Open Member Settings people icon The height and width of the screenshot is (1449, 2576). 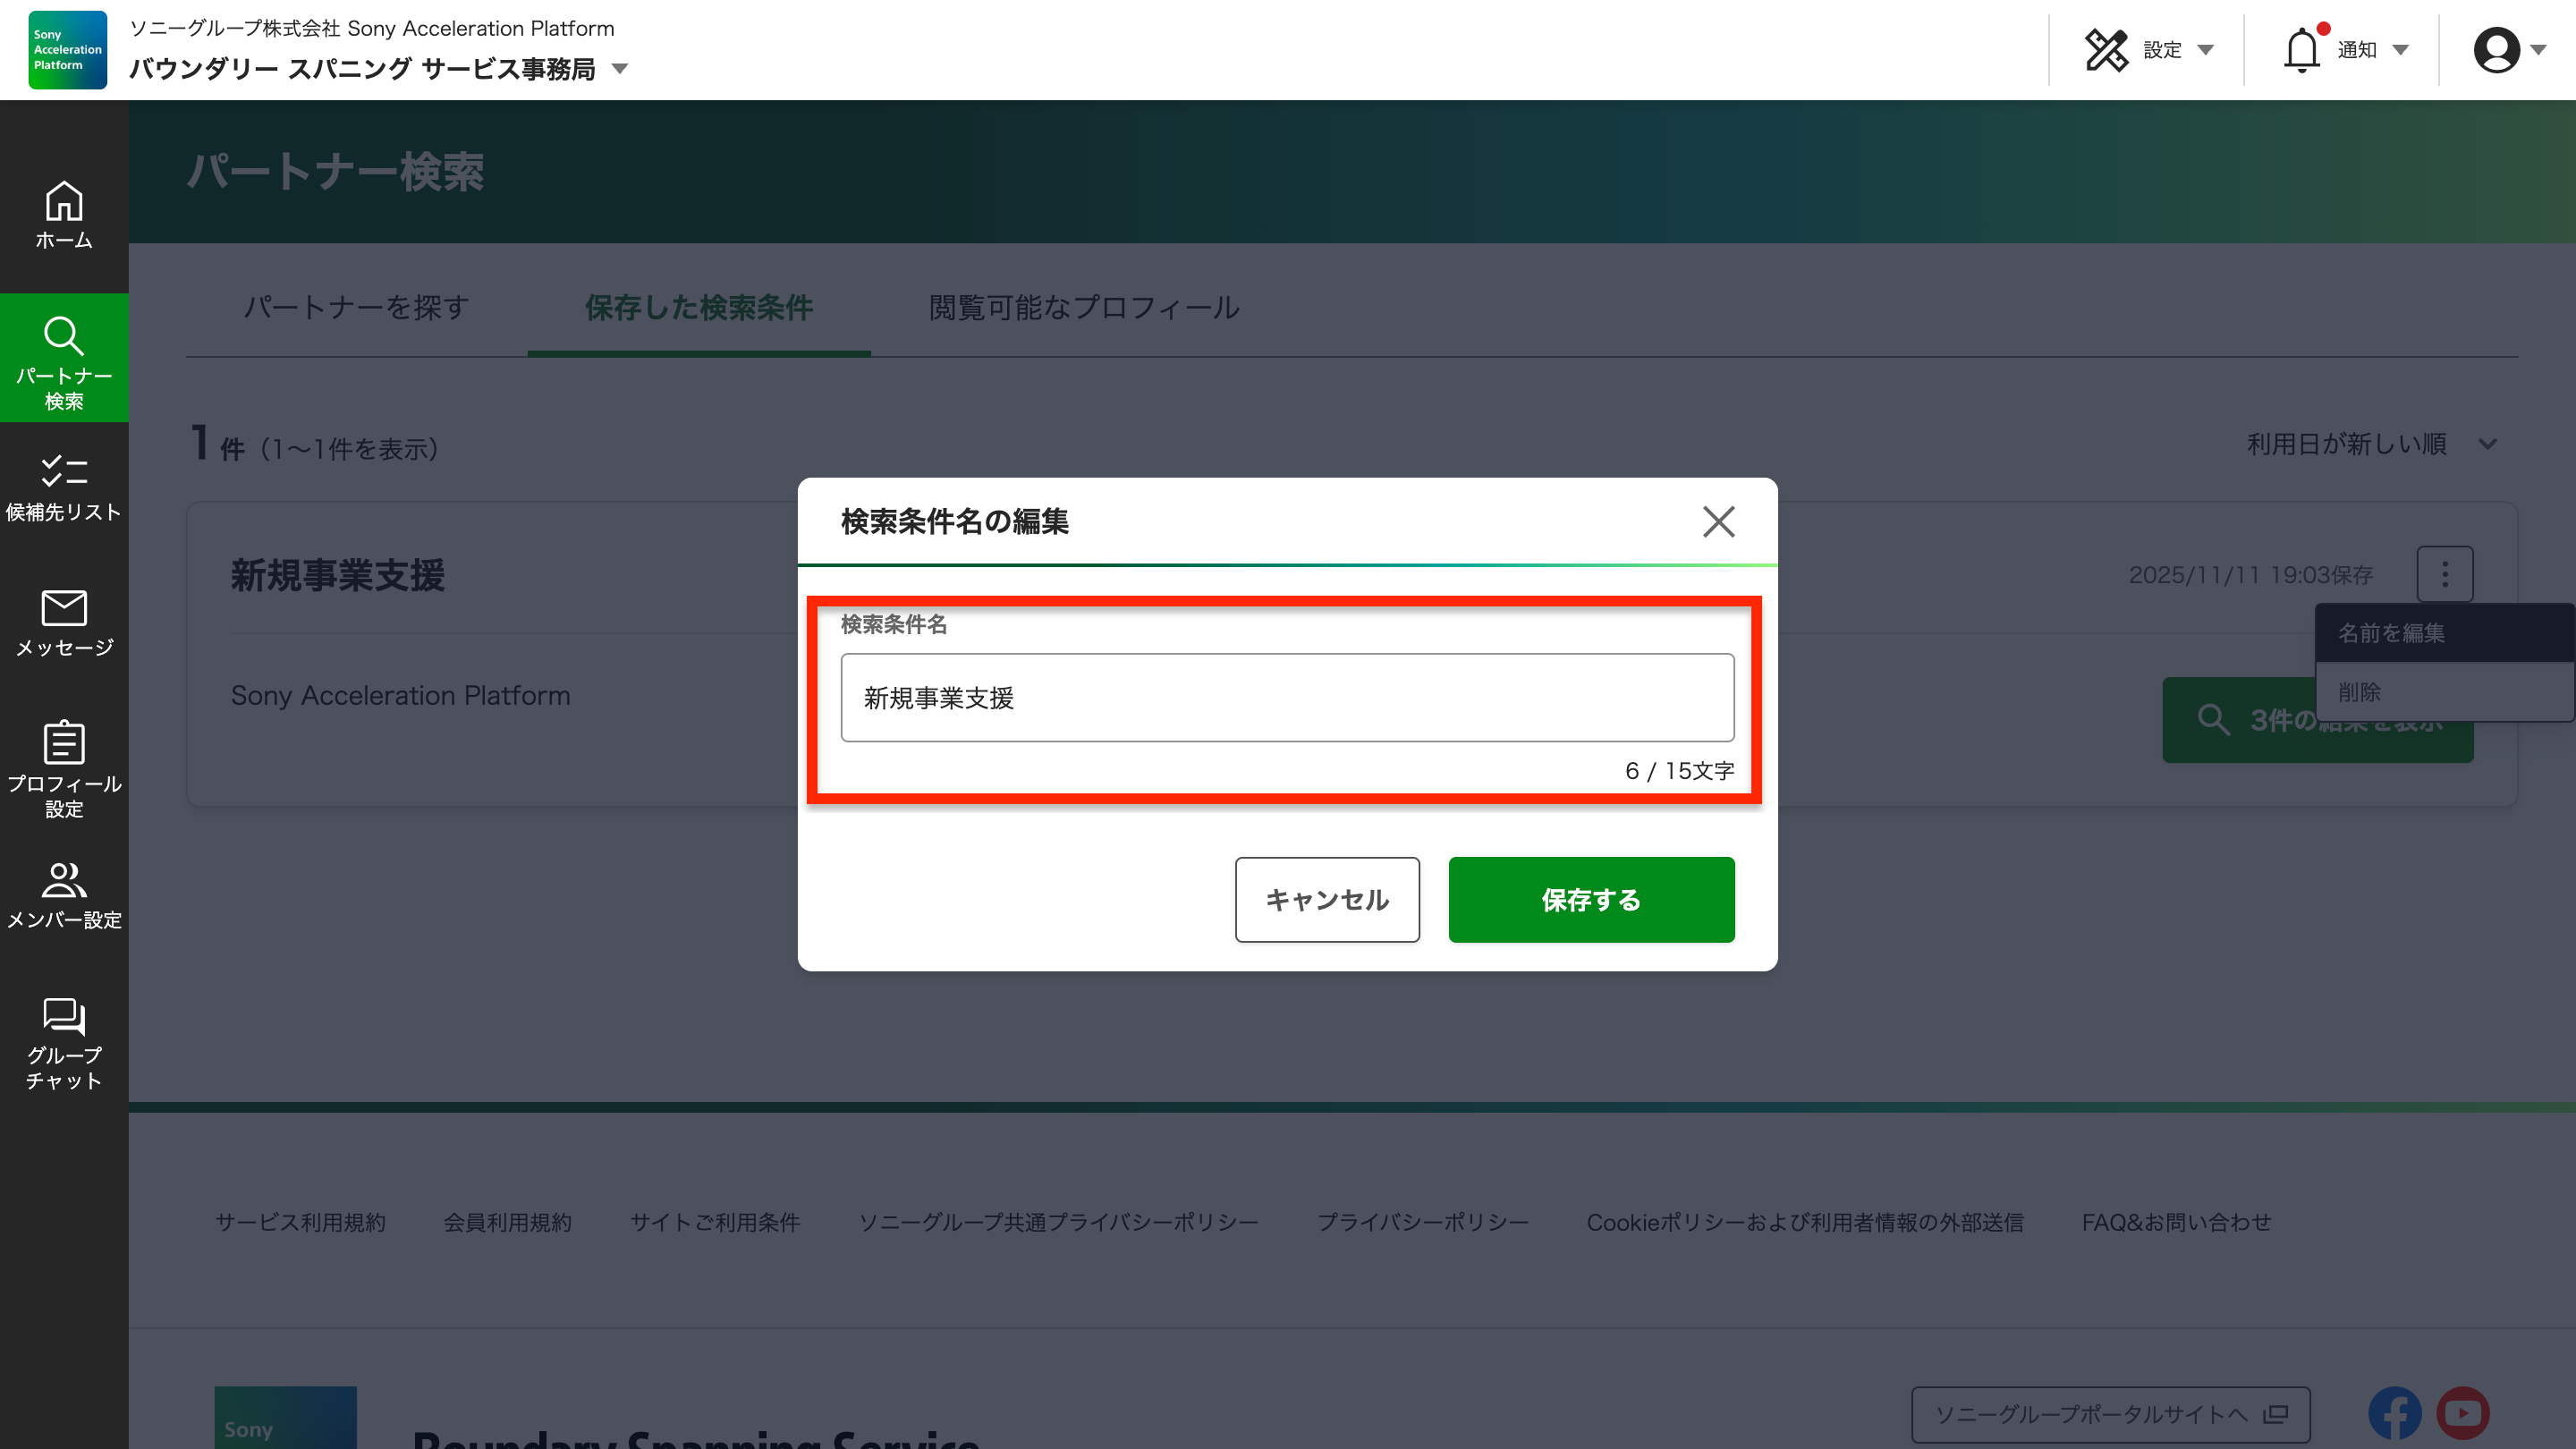click(64, 880)
